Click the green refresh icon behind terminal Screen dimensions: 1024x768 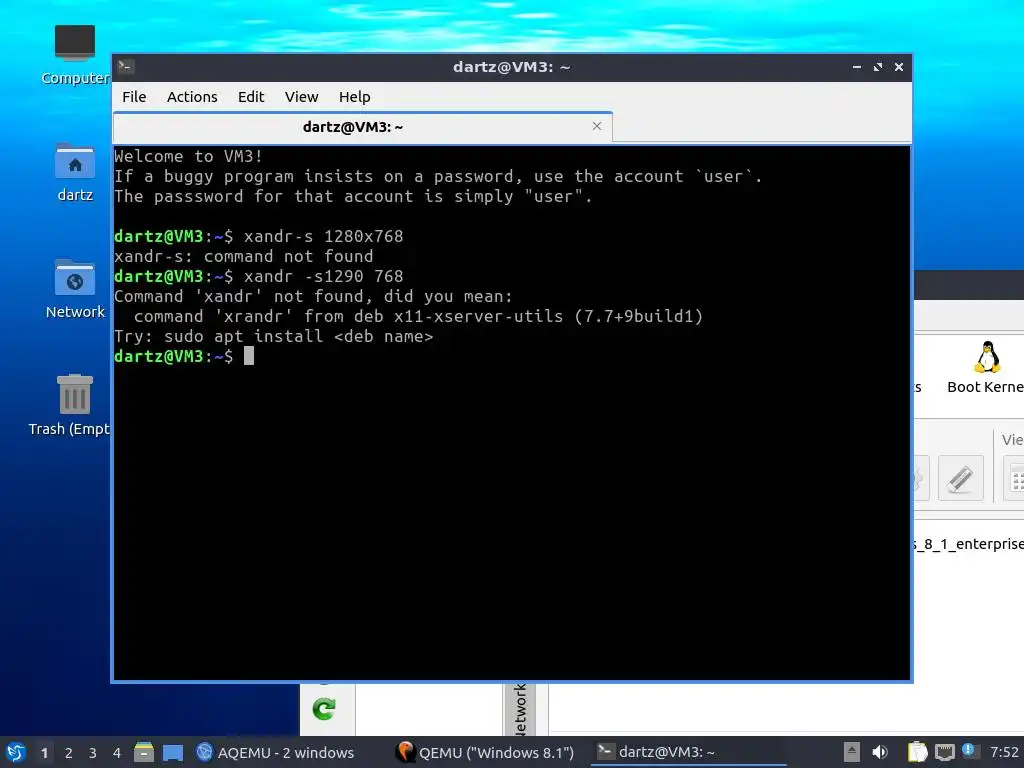(x=324, y=709)
